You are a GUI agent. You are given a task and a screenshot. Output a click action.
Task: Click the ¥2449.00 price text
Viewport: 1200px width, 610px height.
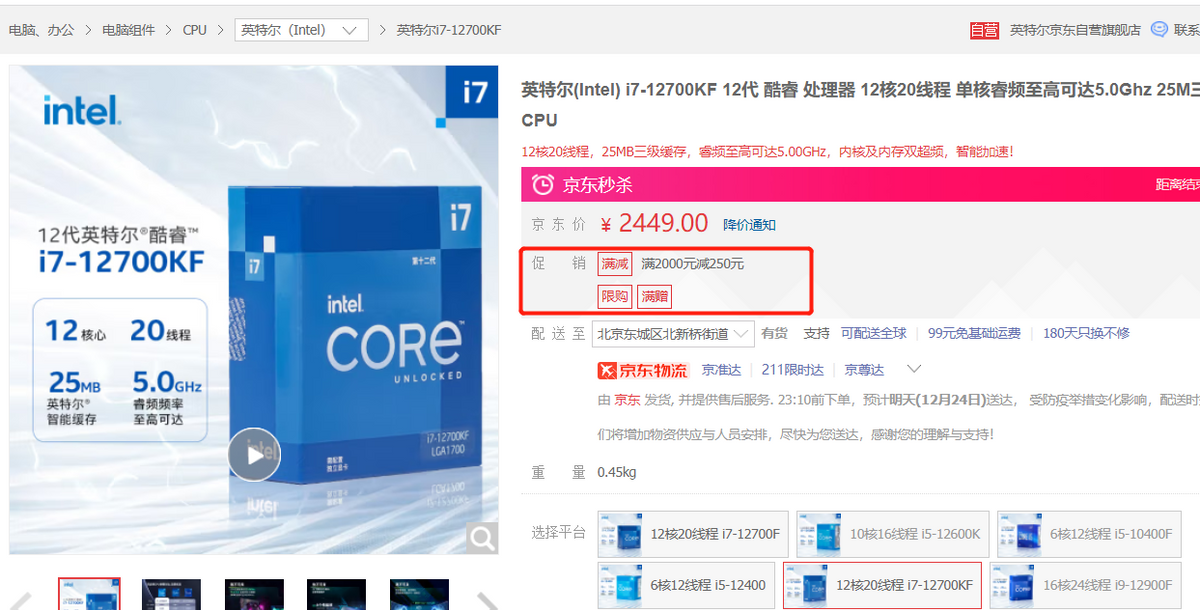654,223
